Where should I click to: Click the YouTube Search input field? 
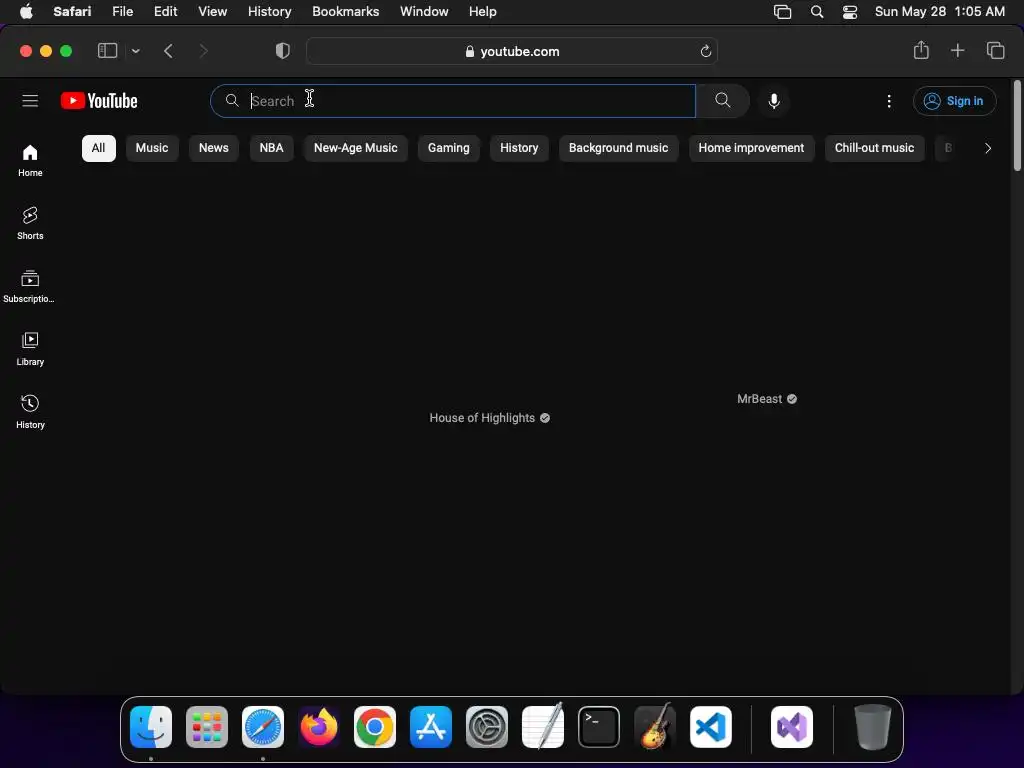pyautogui.click(x=453, y=101)
